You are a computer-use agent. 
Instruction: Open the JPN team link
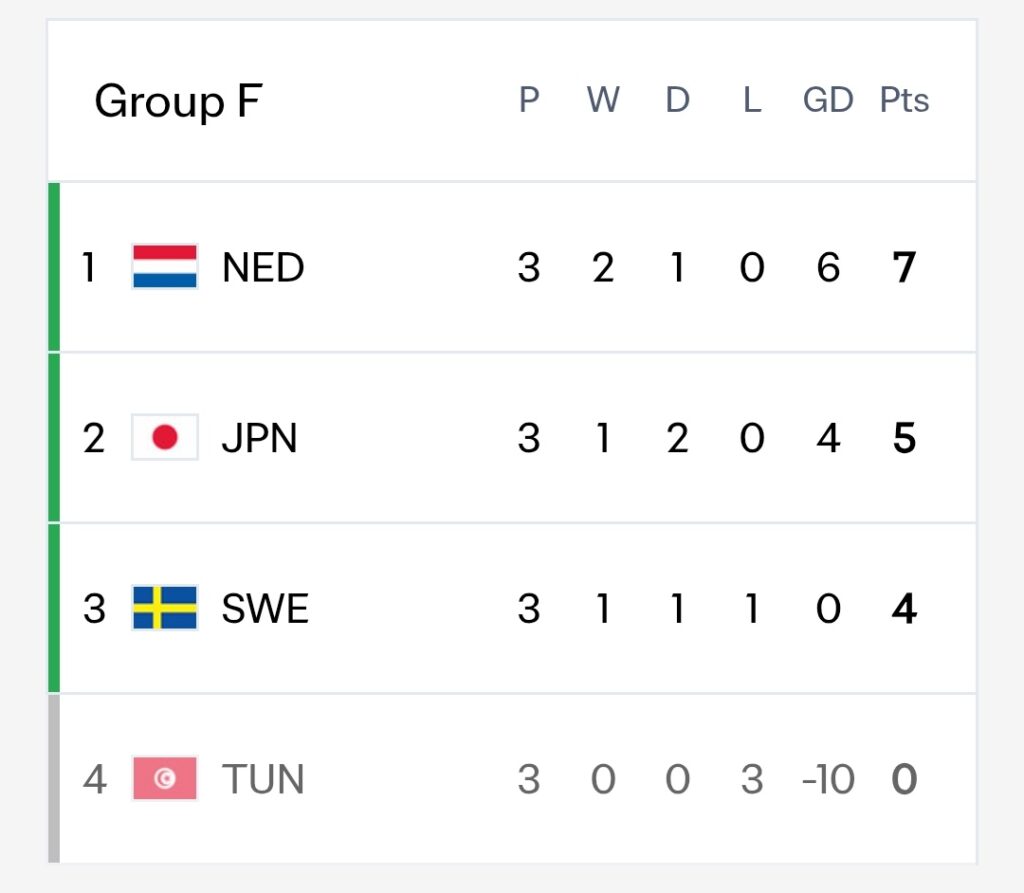coord(259,438)
